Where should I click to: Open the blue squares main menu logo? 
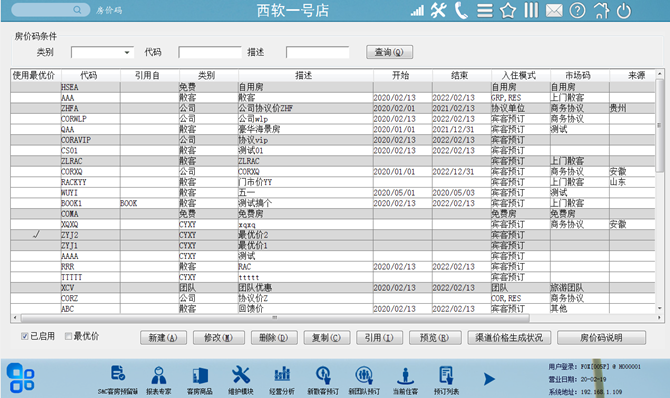click(20, 377)
